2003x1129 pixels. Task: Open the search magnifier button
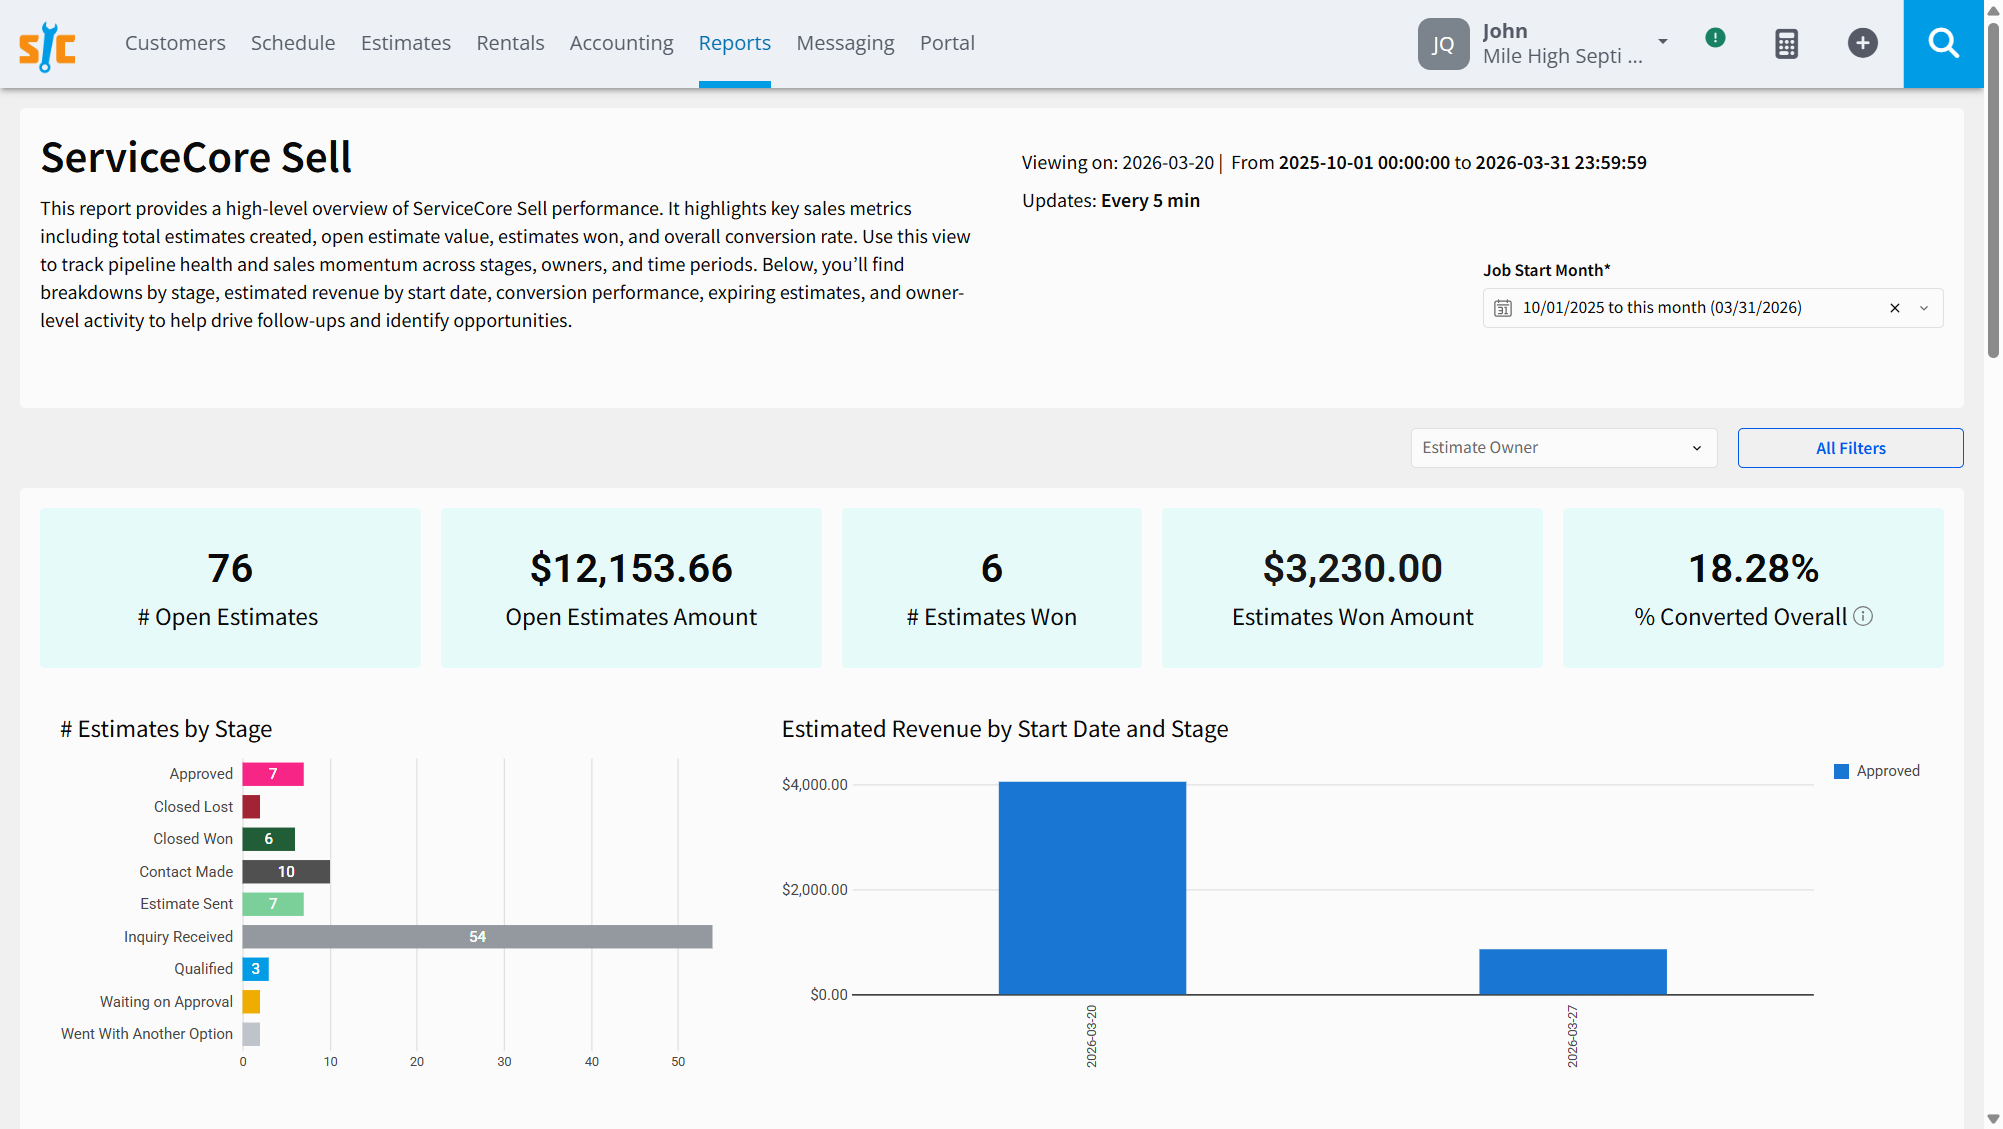pyautogui.click(x=1943, y=44)
